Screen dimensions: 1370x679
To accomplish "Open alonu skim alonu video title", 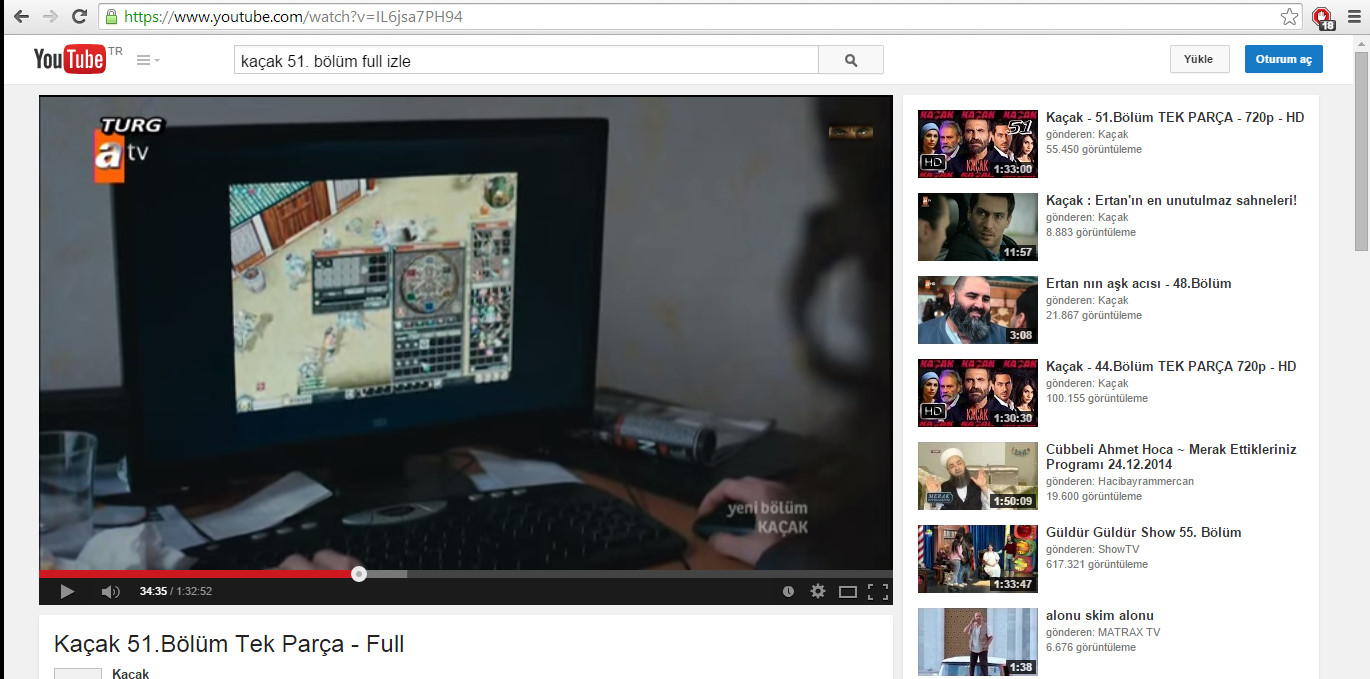I will pos(1100,615).
